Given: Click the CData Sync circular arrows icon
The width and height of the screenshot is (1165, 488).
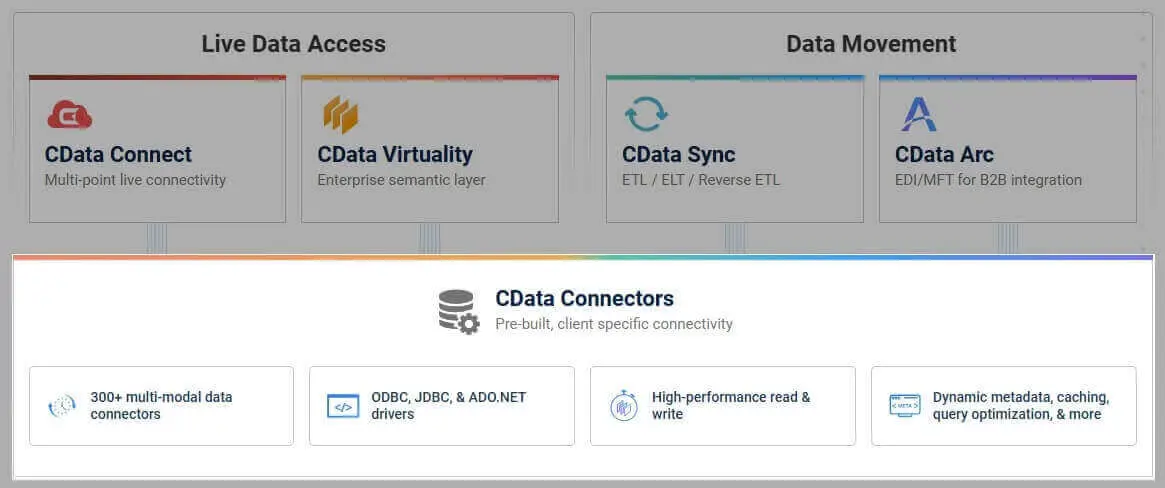Looking at the screenshot, I should [646, 114].
